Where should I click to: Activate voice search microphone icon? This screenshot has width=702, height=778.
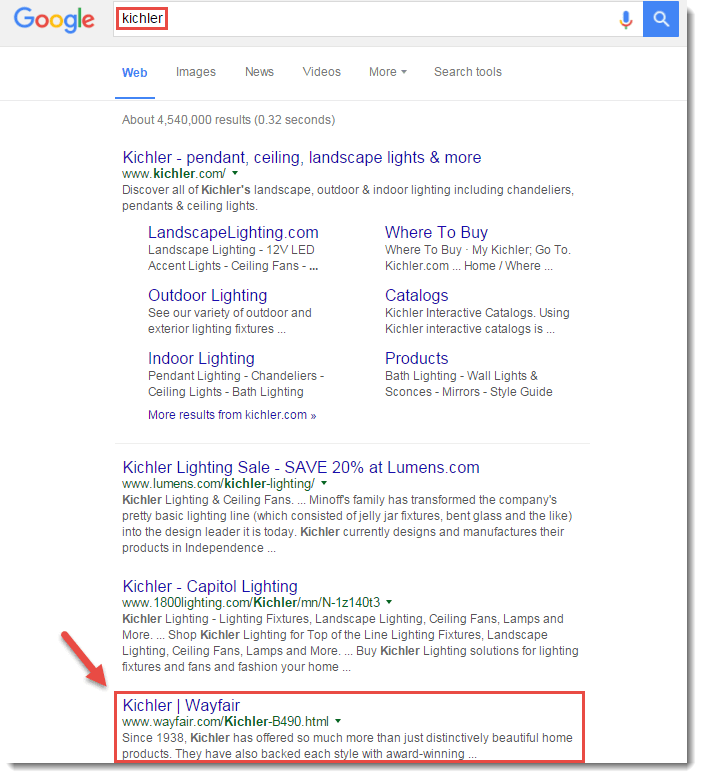coord(626,19)
